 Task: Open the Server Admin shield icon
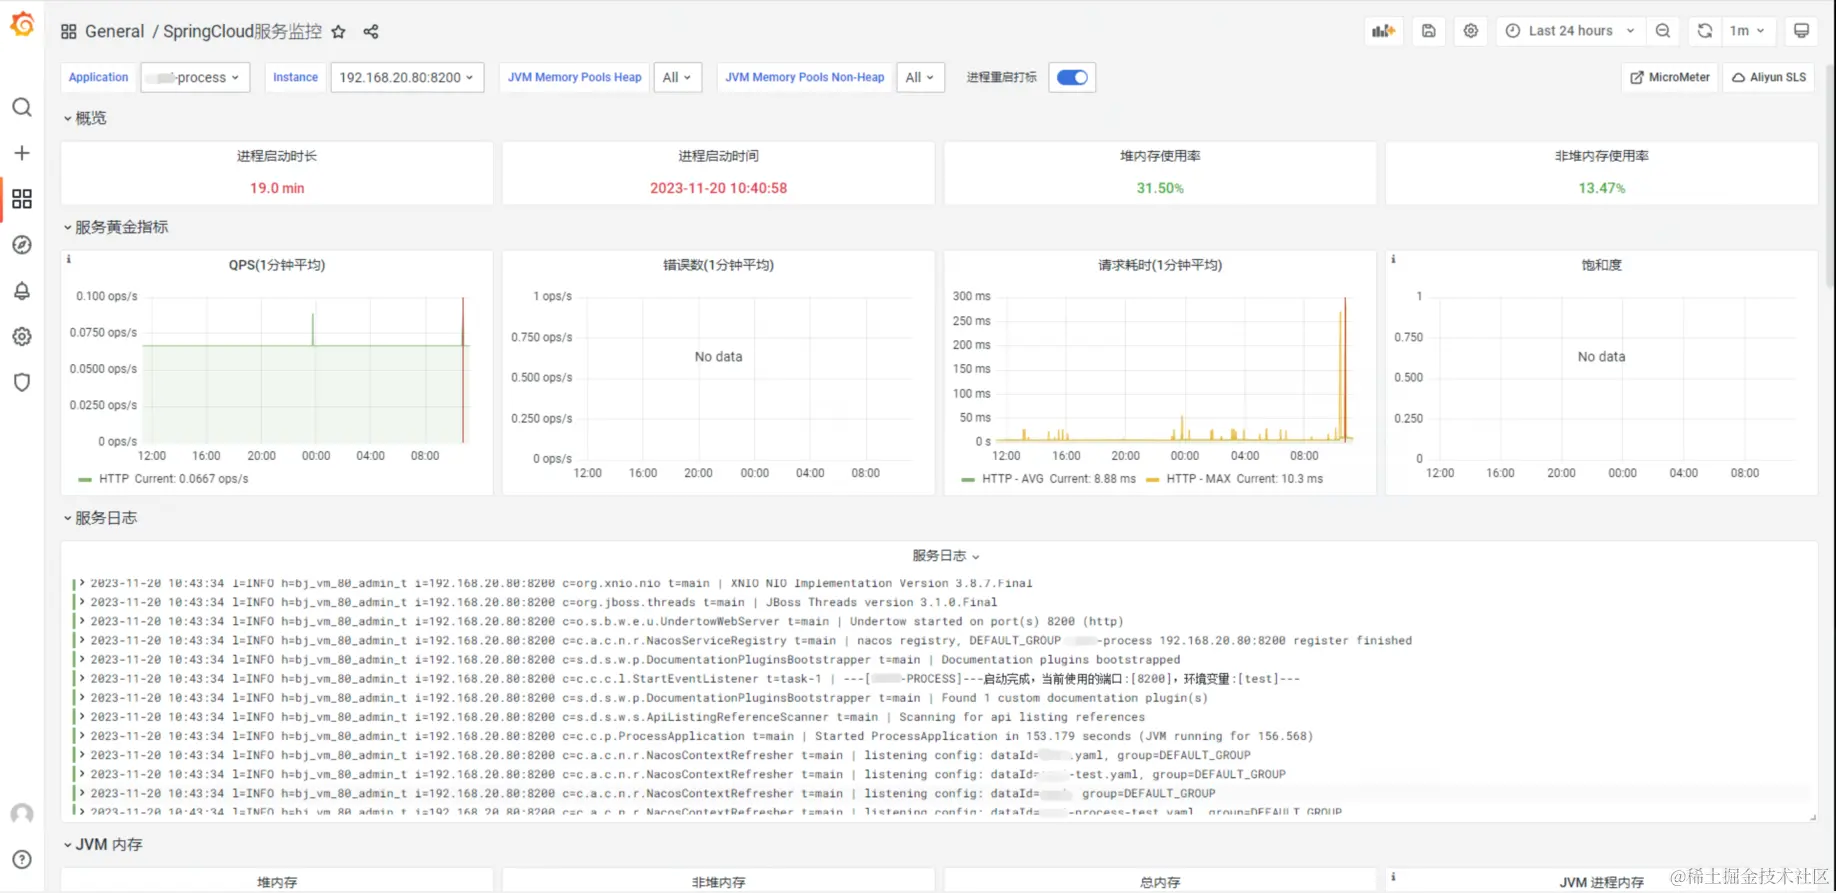pyautogui.click(x=22, y=382)
